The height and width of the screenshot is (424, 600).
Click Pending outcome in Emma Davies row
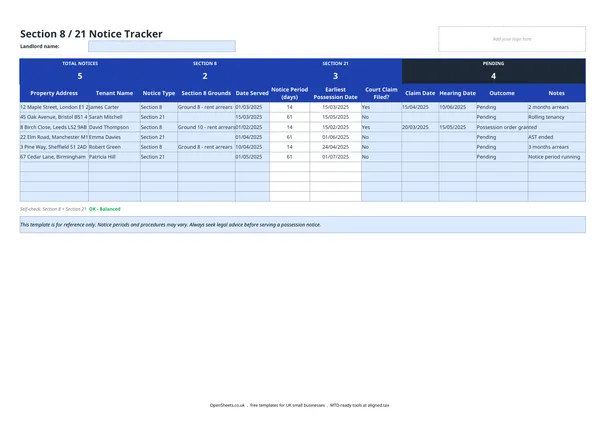[502, 137]
